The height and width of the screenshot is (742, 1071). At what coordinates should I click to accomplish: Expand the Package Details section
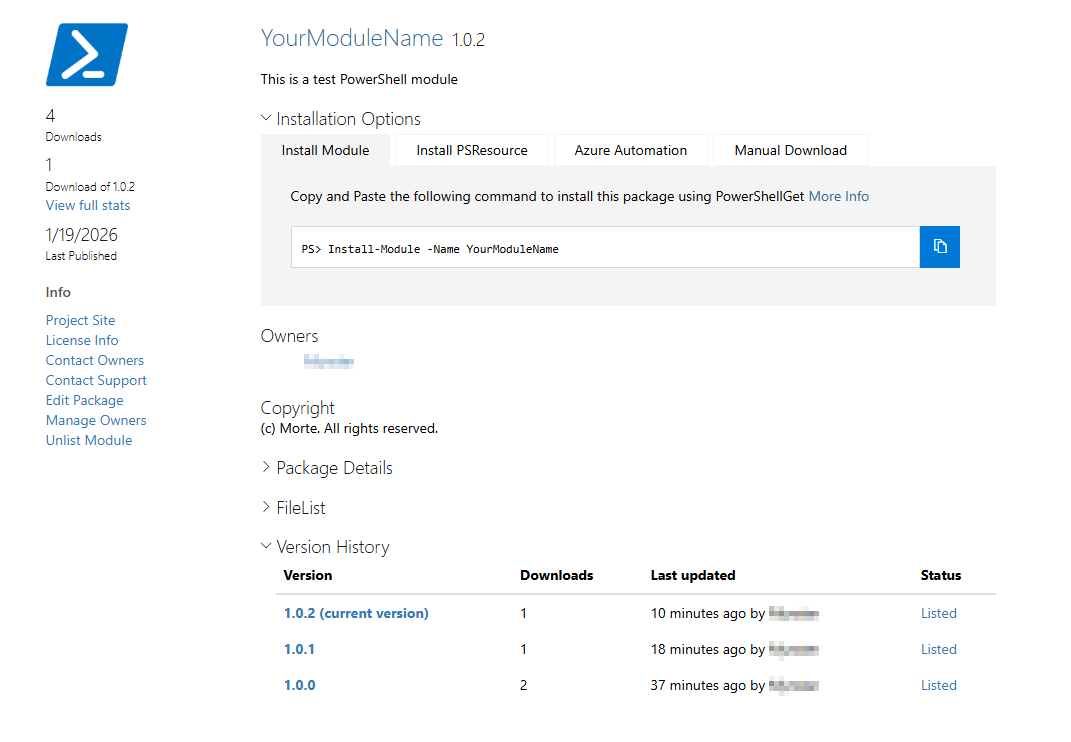(334, 467)
